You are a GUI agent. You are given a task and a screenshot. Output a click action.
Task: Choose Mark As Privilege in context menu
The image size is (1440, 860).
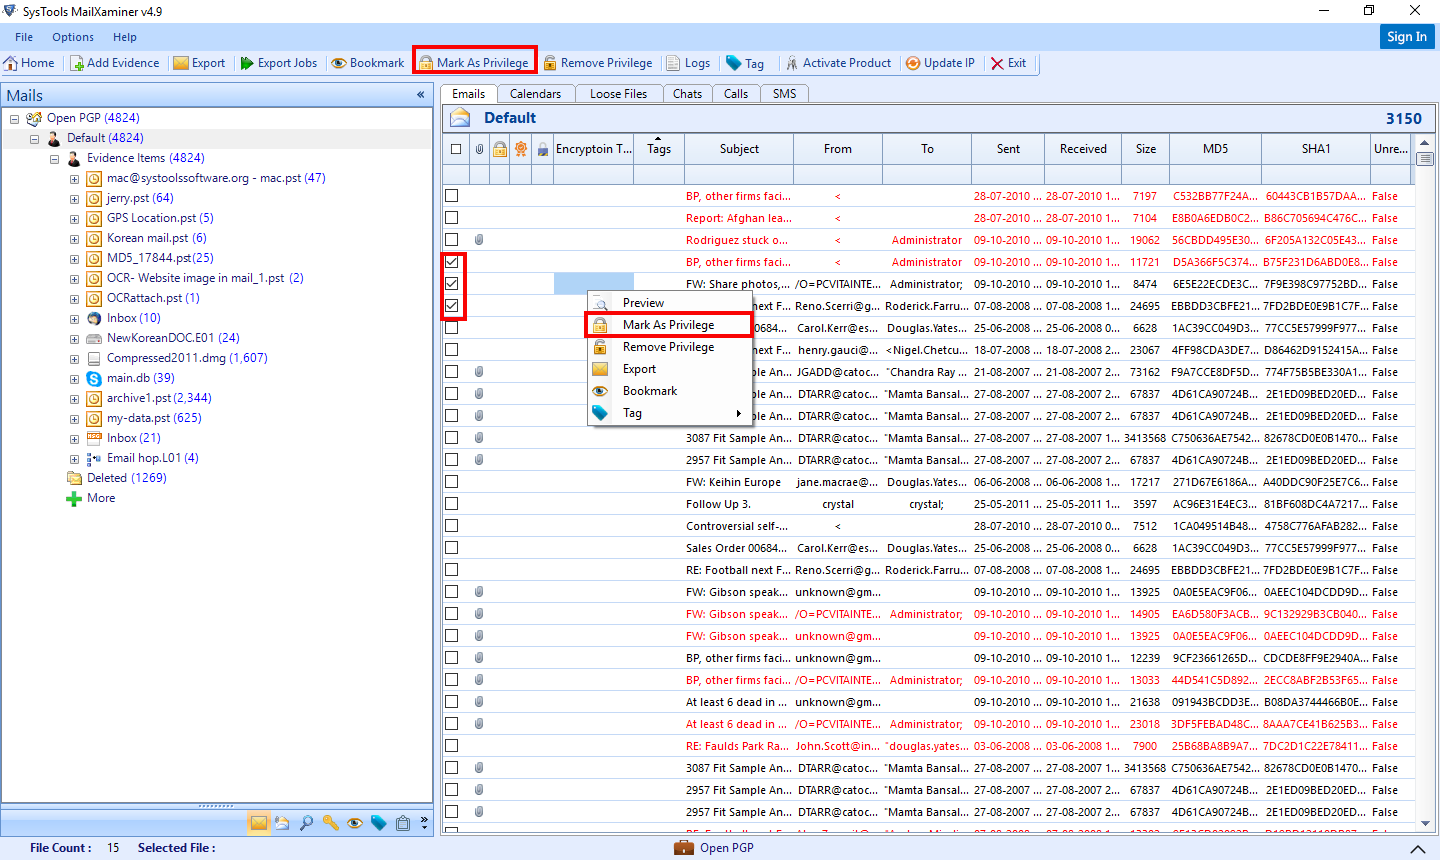tap(669, 325)
